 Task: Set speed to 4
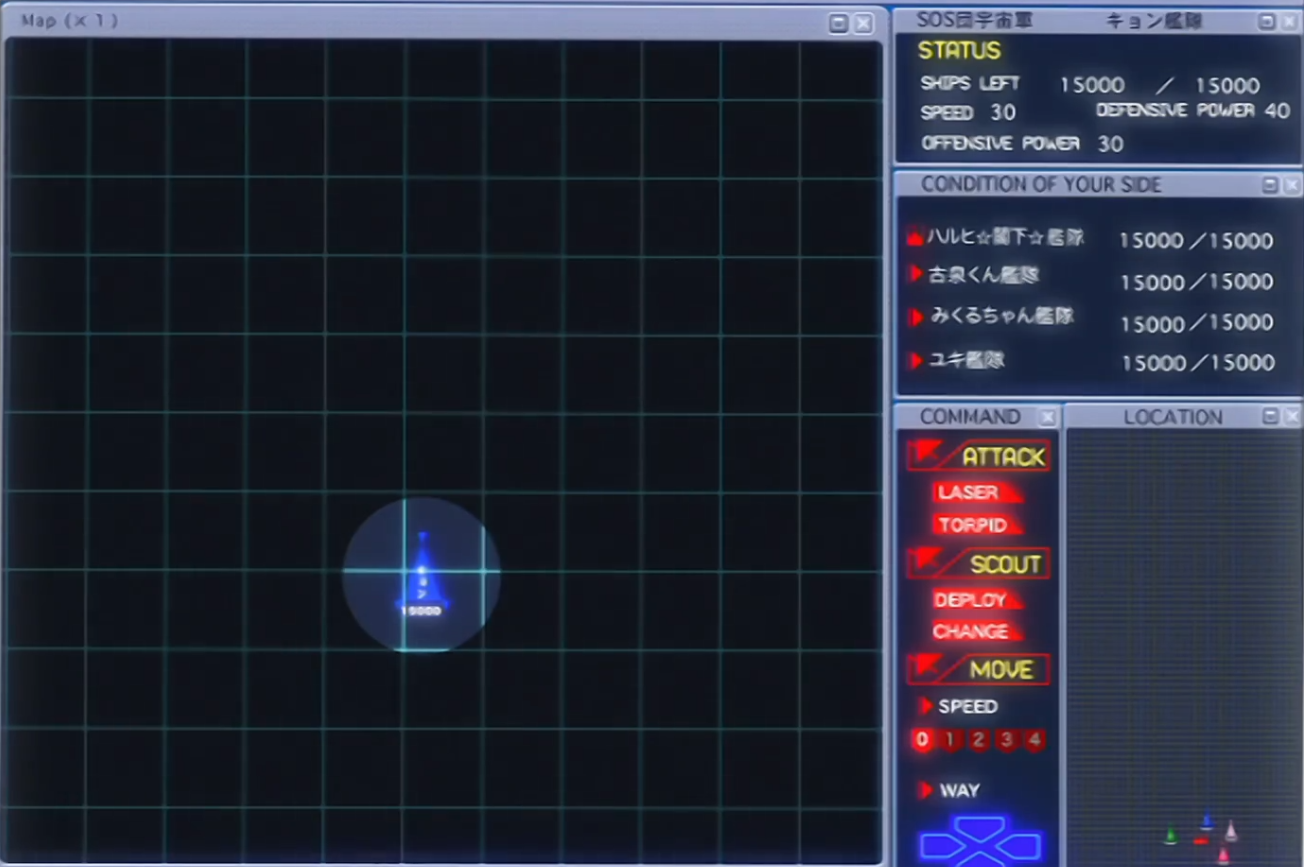click(1034, 740)
